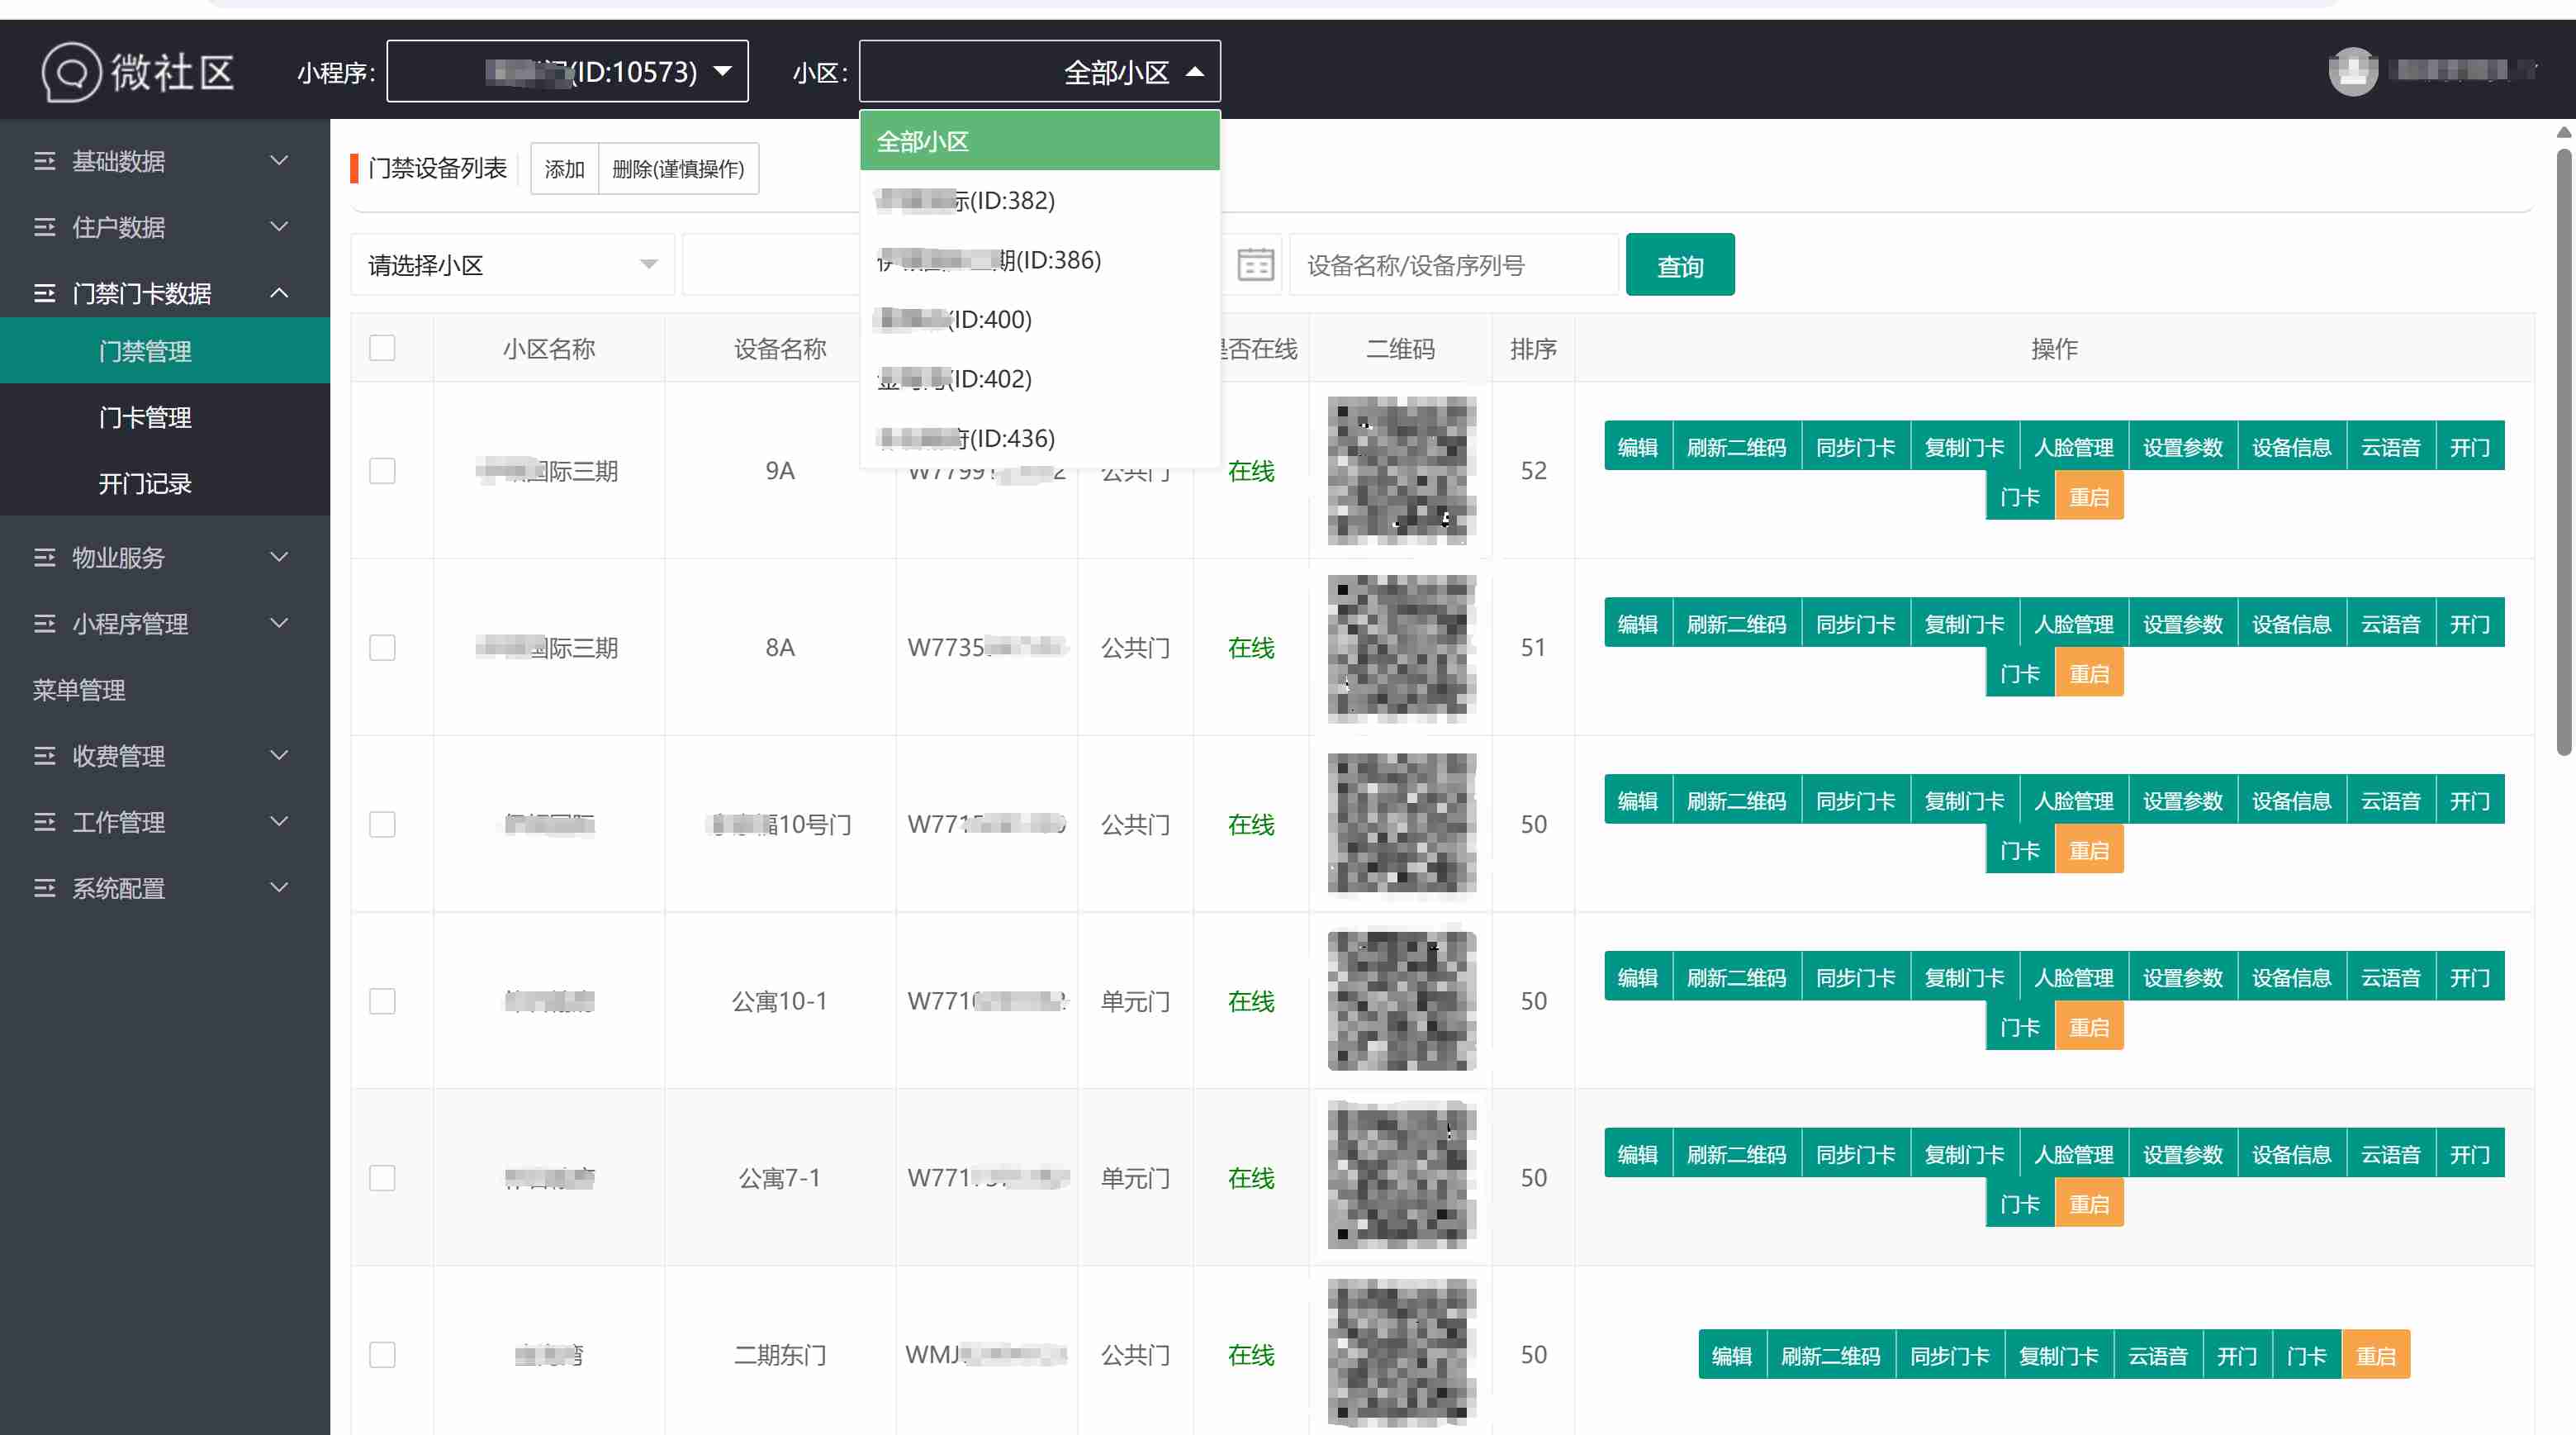Select the ID:400 community option
Image resolution: width=2576 pixels, height=1435 pixels.
1039,319
